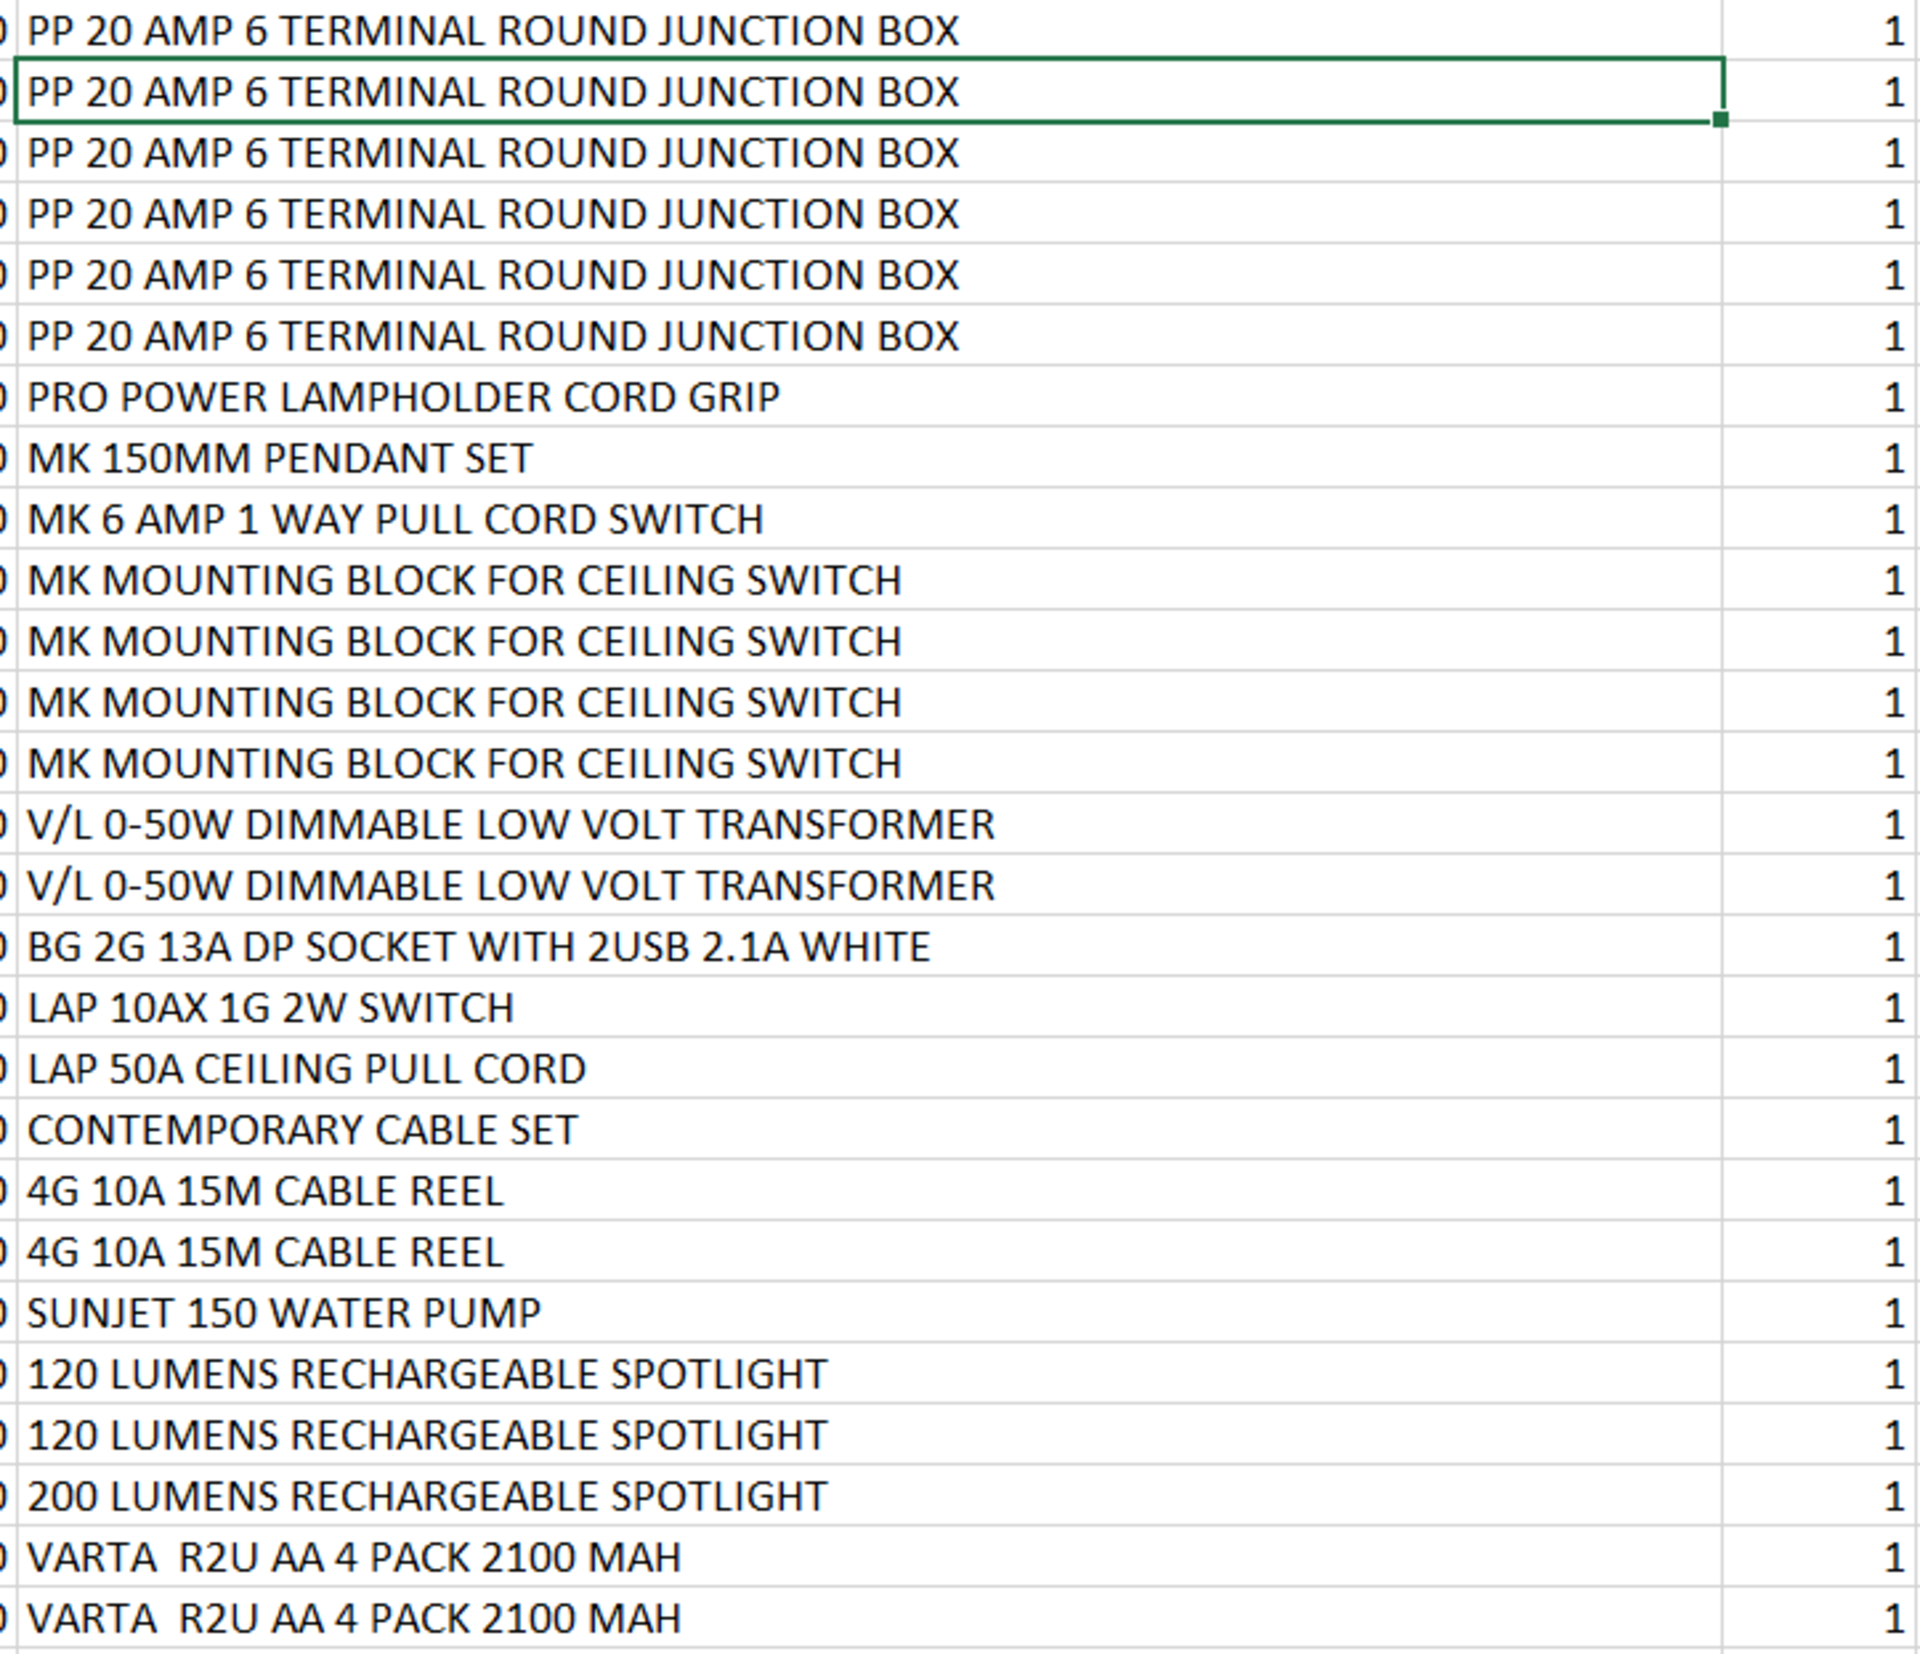
Task: Click the bottom VARTA R2U AA 4 PACK cell
Action: click(x=869, y=1617)
